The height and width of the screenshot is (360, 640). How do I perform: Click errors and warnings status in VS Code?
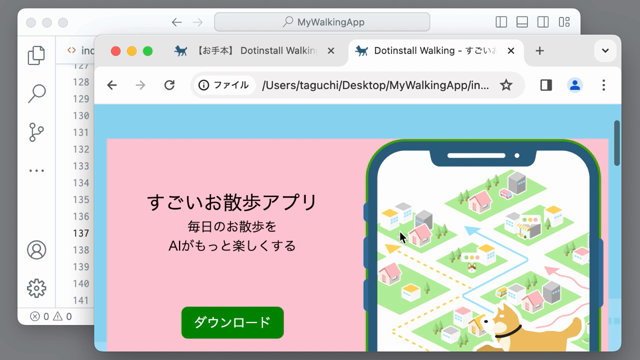tap(51, 316)
